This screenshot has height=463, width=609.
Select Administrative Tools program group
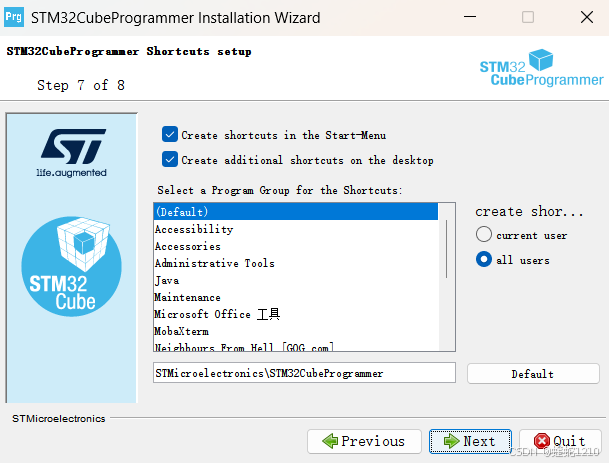coord(296,263)
